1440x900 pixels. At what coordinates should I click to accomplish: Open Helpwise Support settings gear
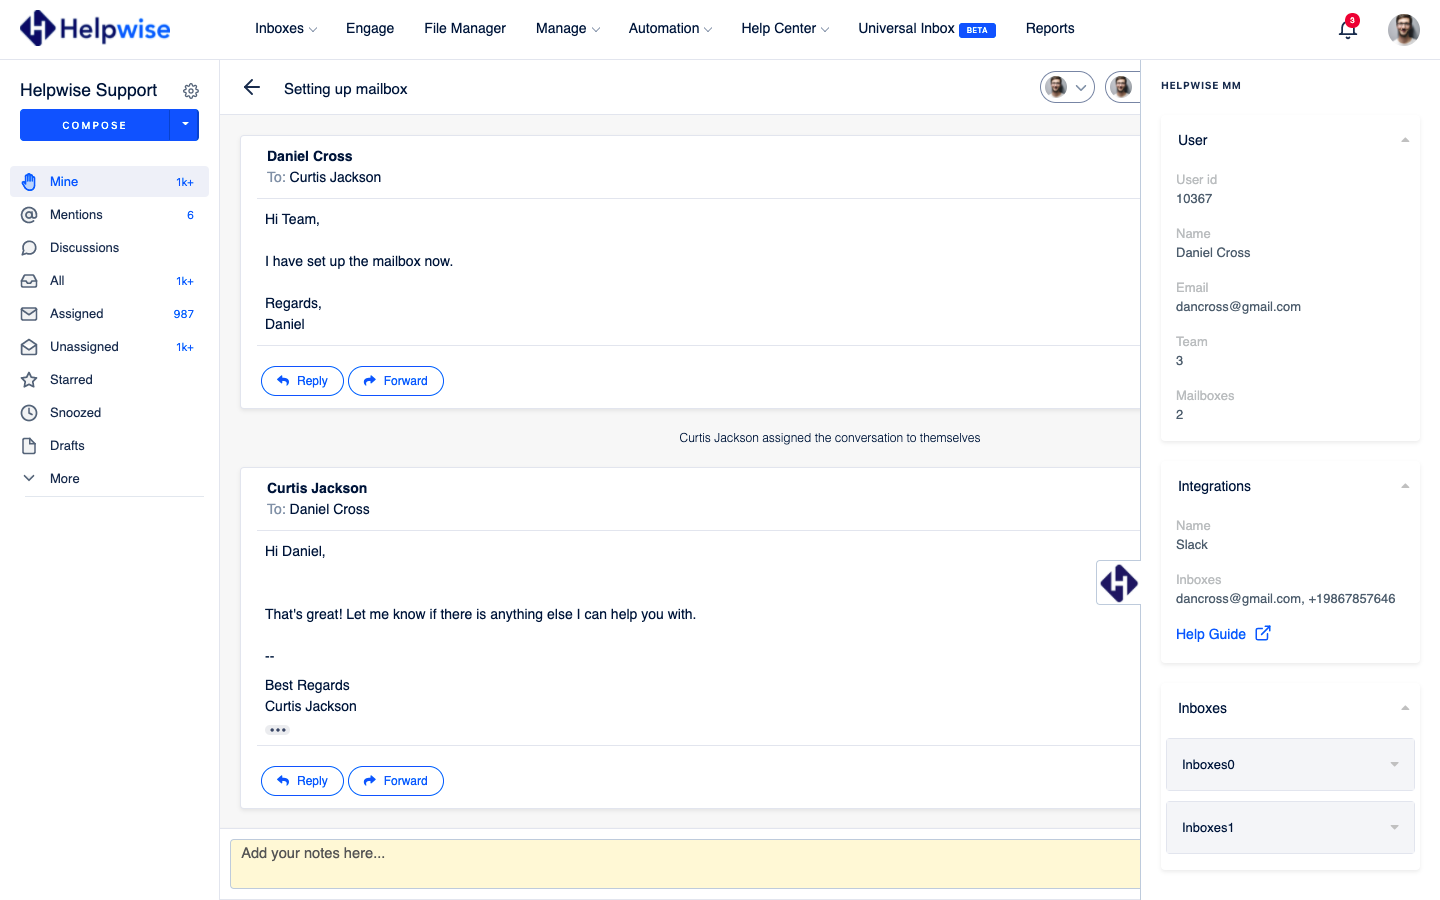click(191, 91)
